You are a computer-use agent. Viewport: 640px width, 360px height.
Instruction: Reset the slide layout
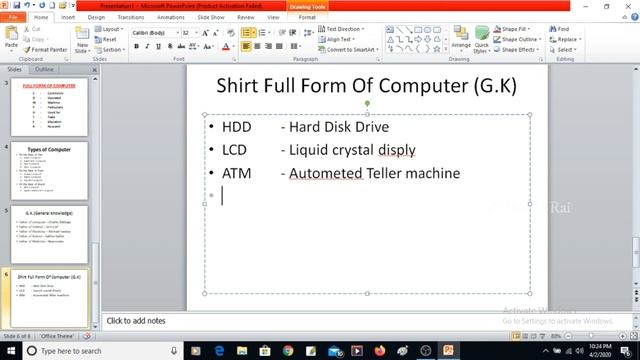(105, 39)
